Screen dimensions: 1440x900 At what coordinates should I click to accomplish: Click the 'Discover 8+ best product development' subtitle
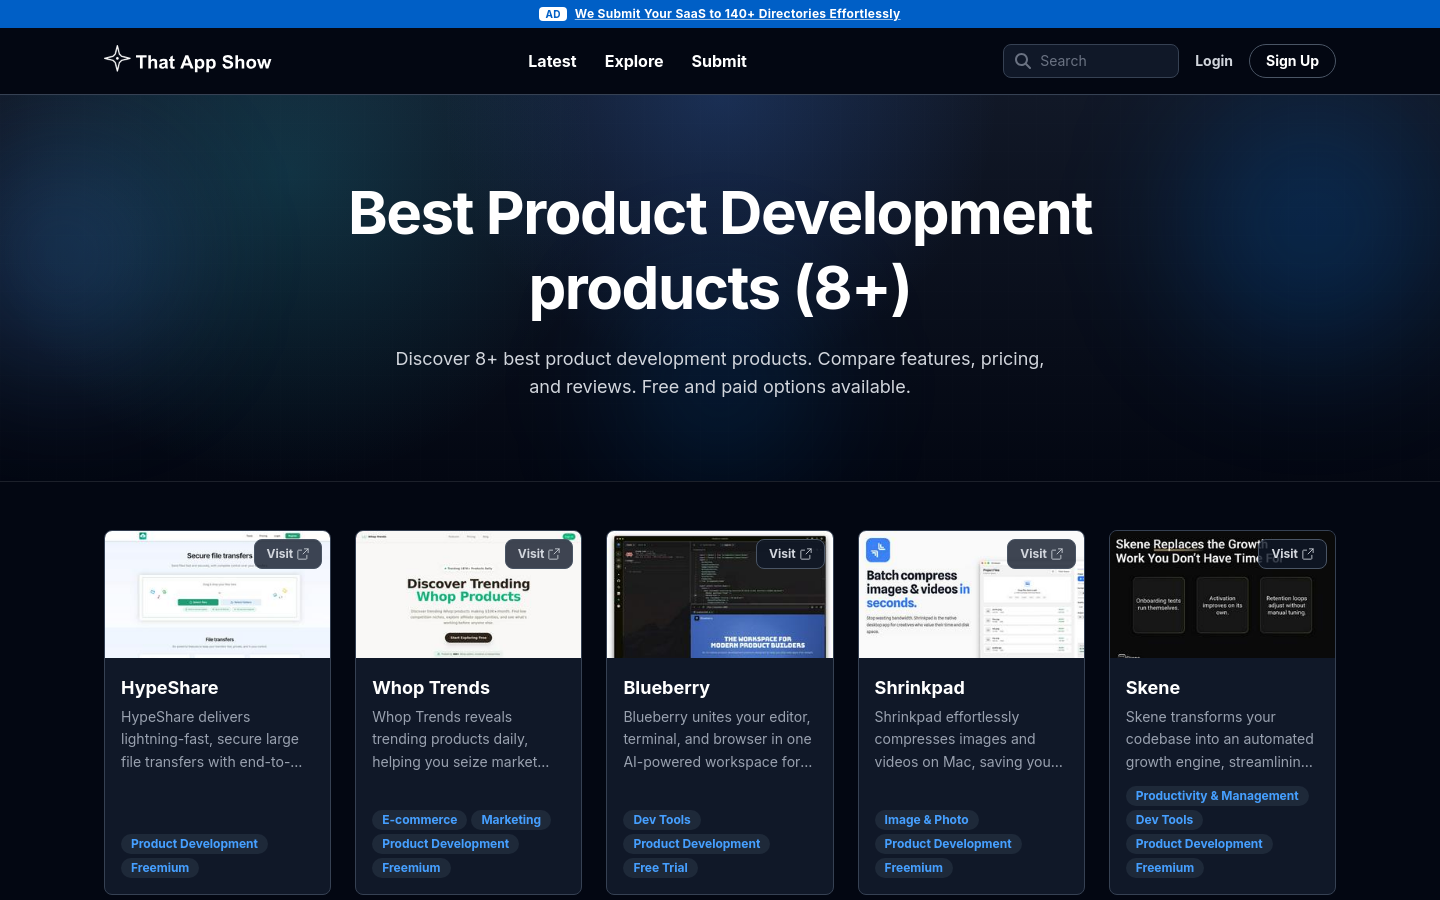coord(720,372)
